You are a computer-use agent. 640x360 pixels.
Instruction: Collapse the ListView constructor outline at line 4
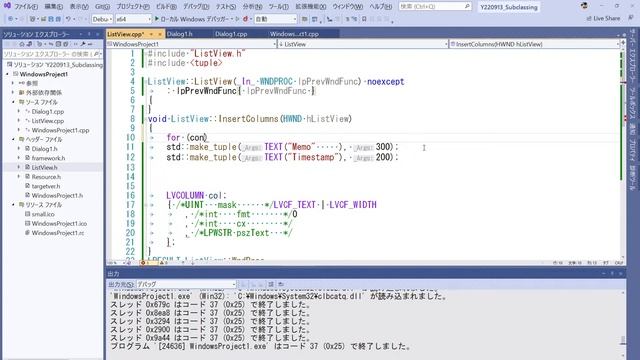coord(145,82)
